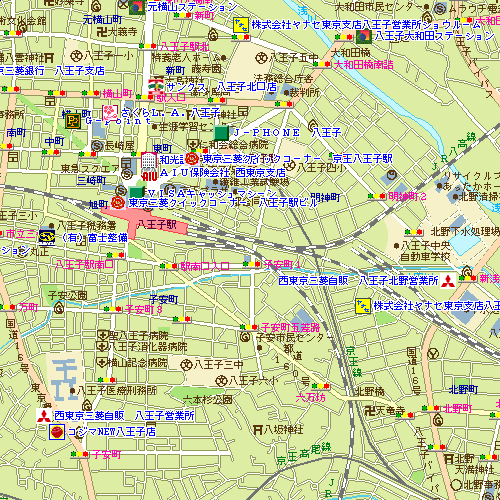Select the temple manji icon at 天竜寺

(370, 411)
